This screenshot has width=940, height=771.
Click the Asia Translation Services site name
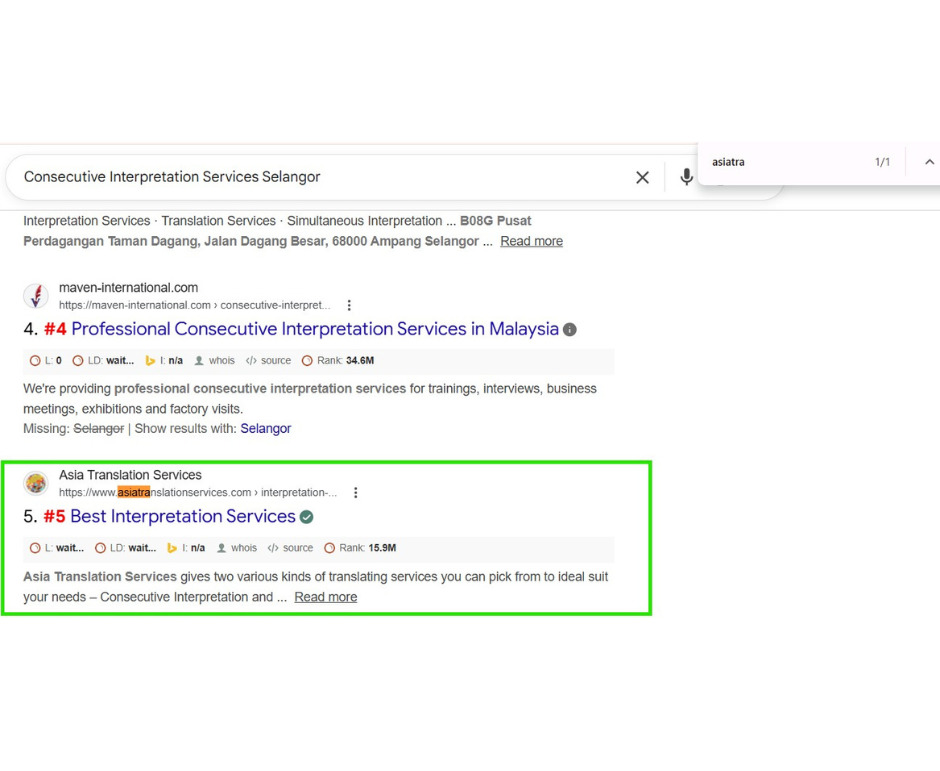click(x=130, y=475)
